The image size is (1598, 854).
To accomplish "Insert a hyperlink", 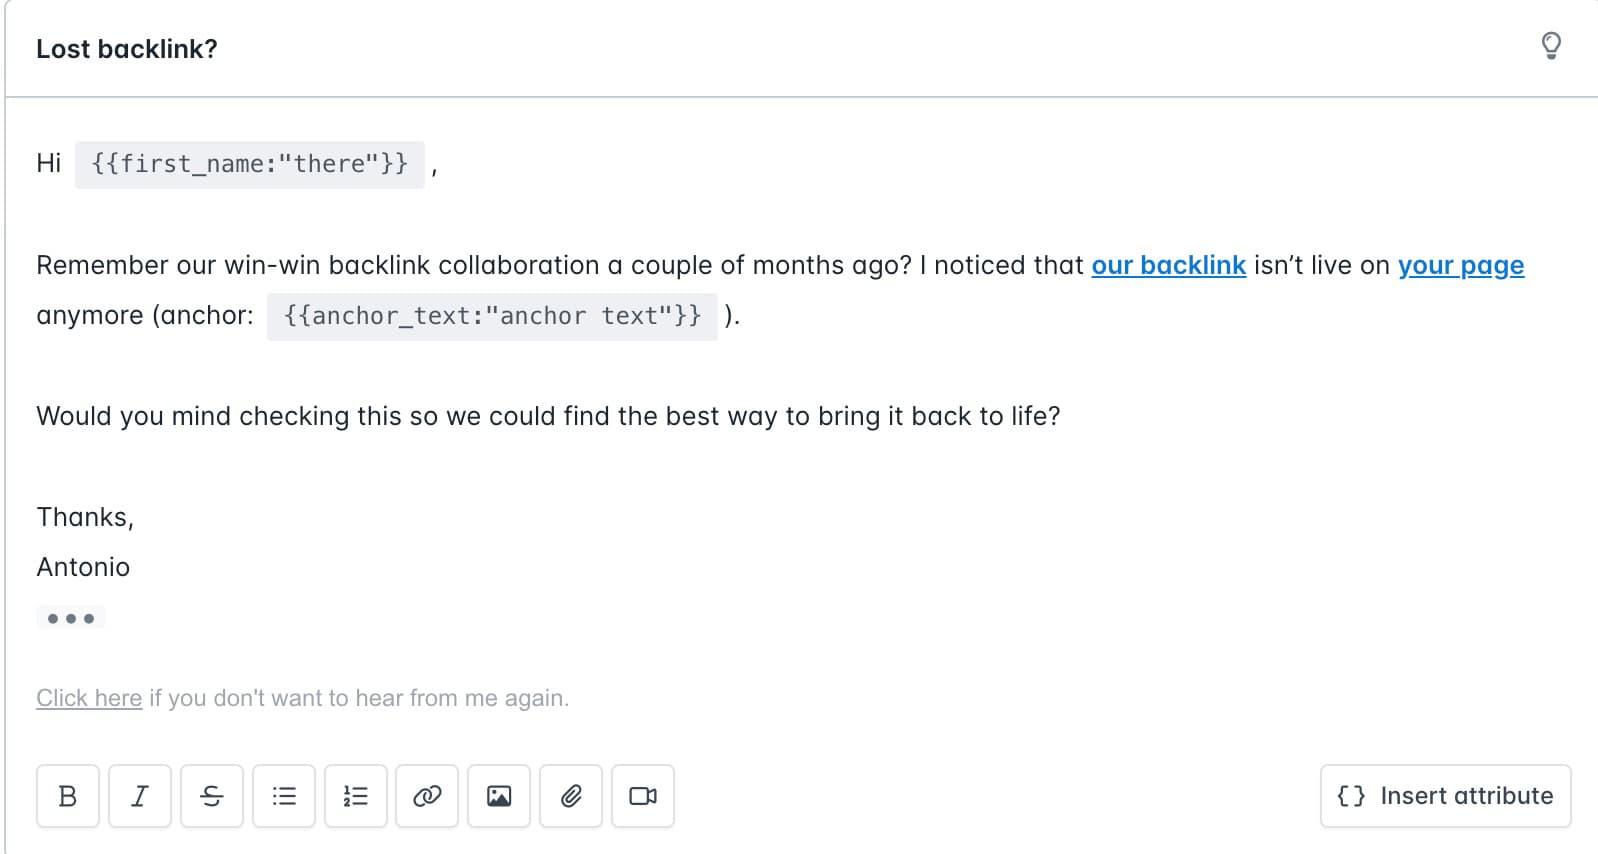I will [x=427, y=796].
